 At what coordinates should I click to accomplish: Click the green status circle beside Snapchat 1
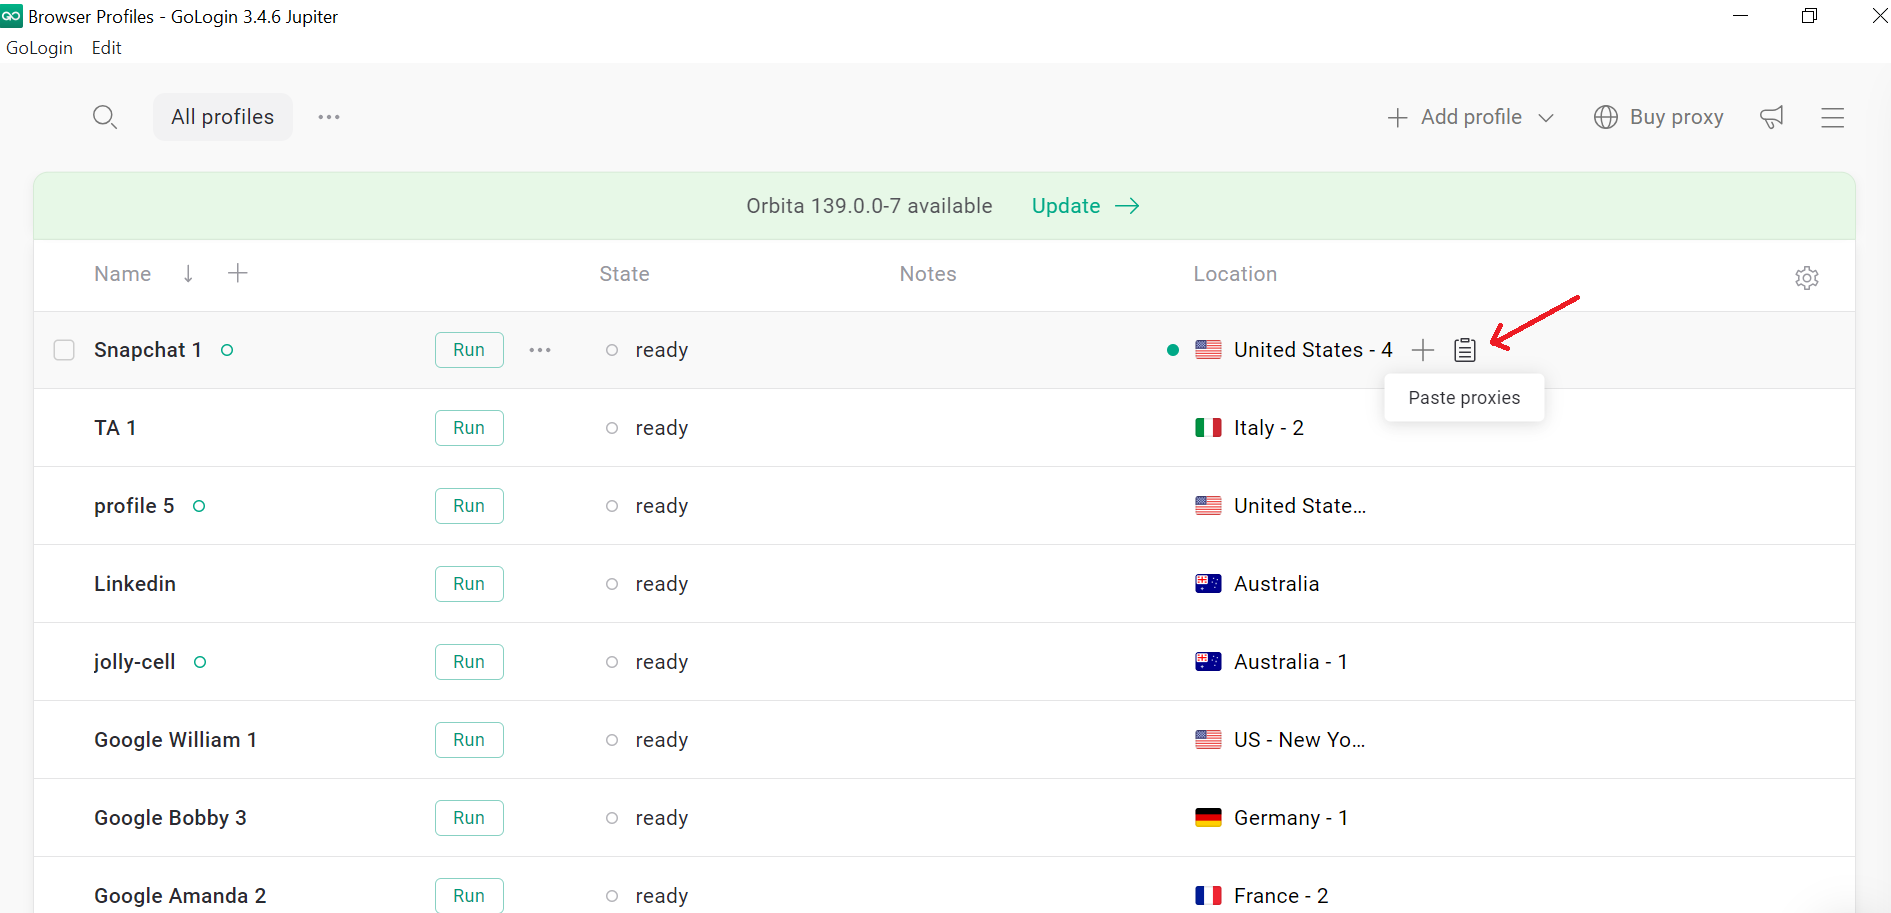pyautogui.click(x=227, y=350)
